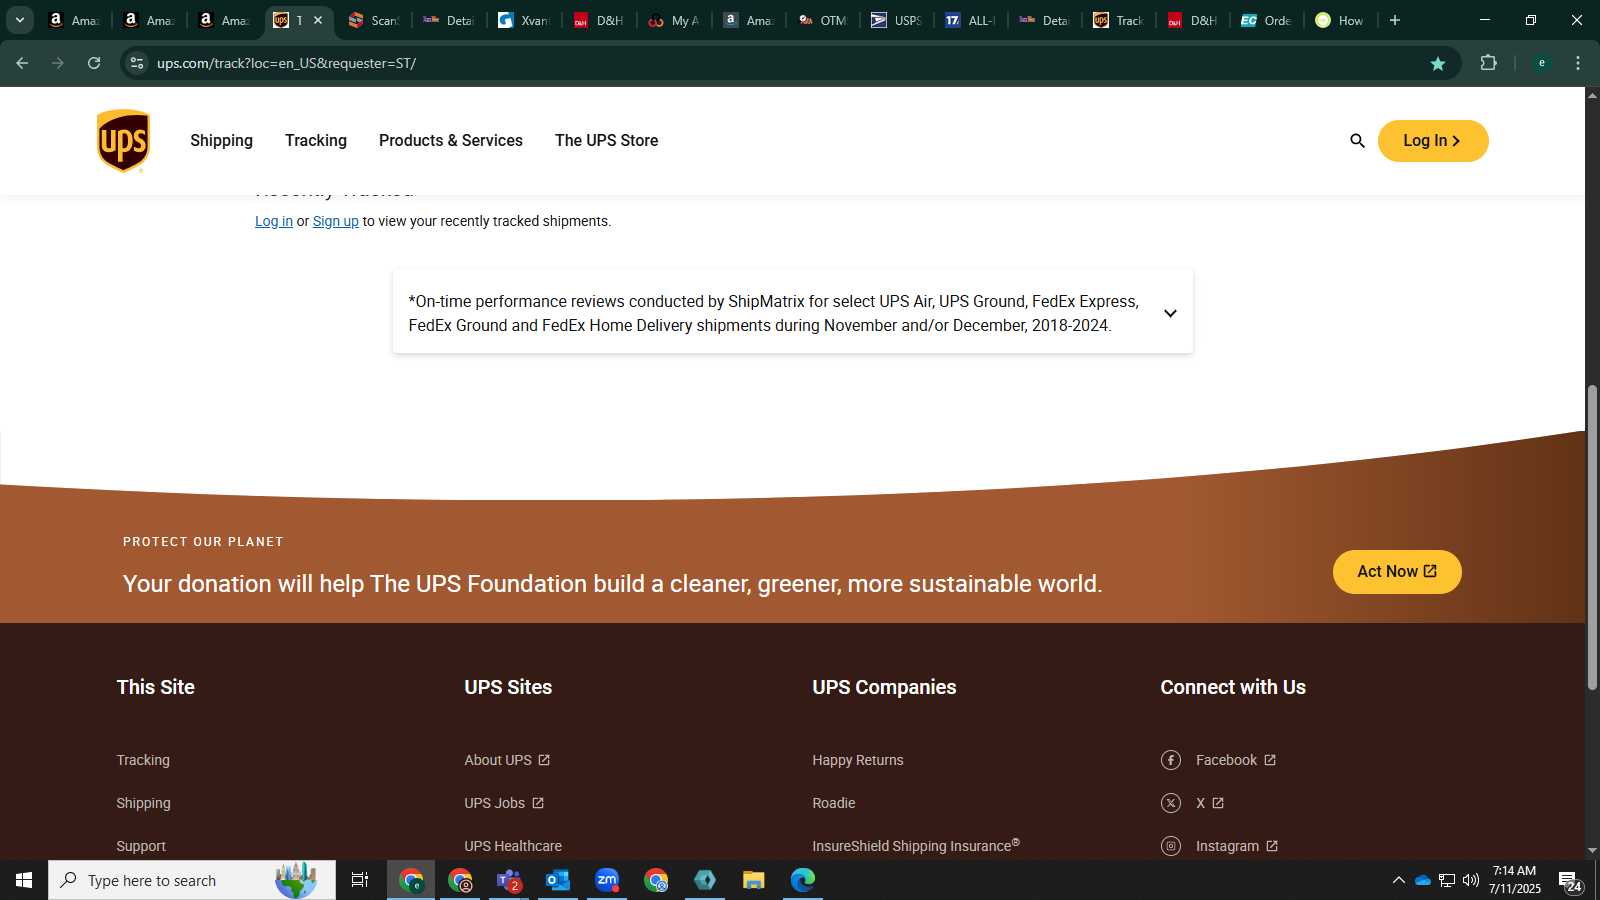
Task: Open footer Support link
Action: 141,846
